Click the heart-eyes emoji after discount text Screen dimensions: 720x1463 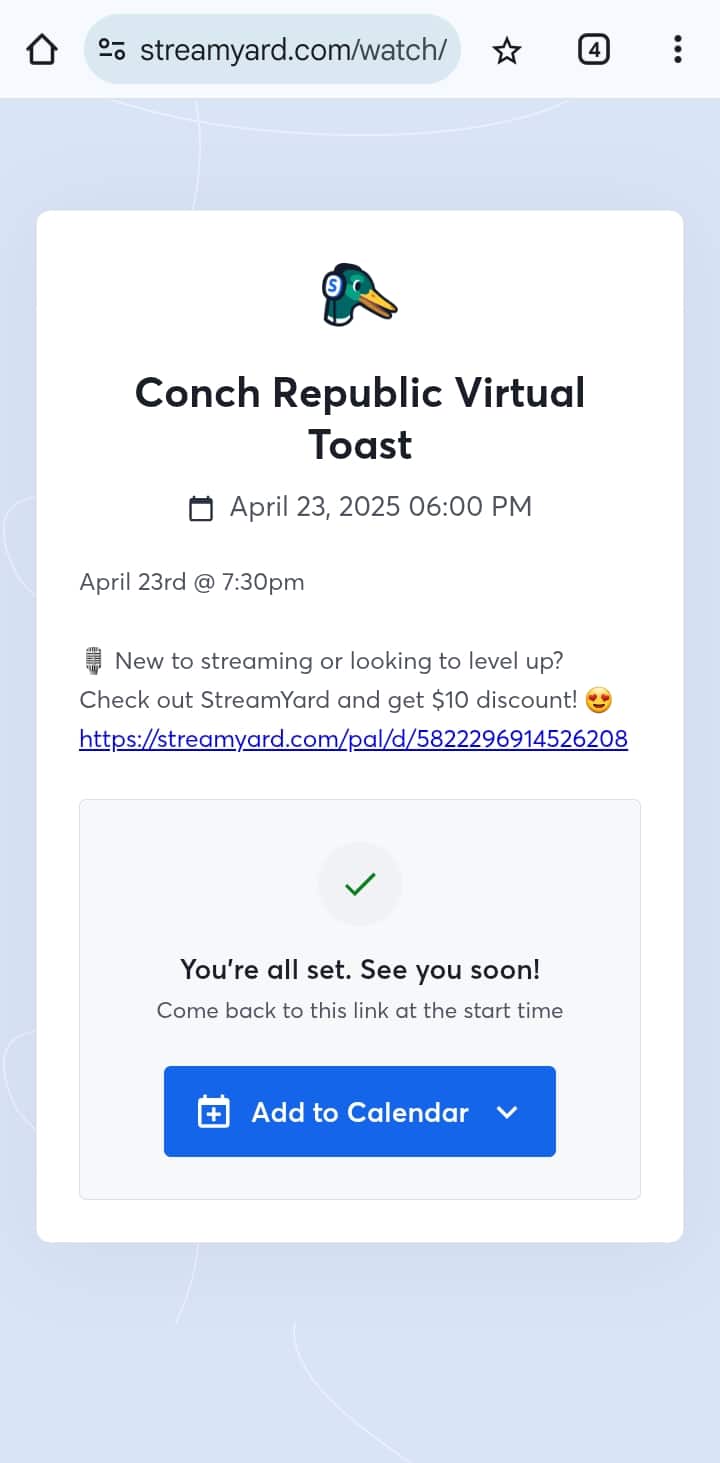599,700
